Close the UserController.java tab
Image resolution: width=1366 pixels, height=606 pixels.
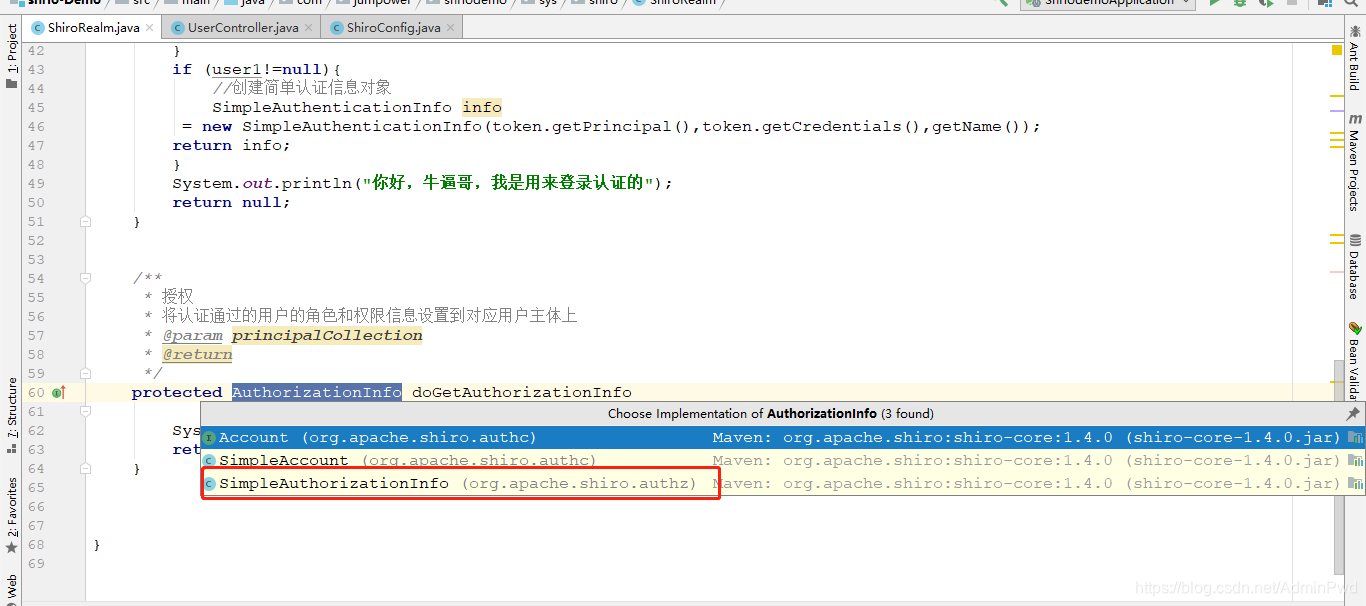(x=308, y=28)
